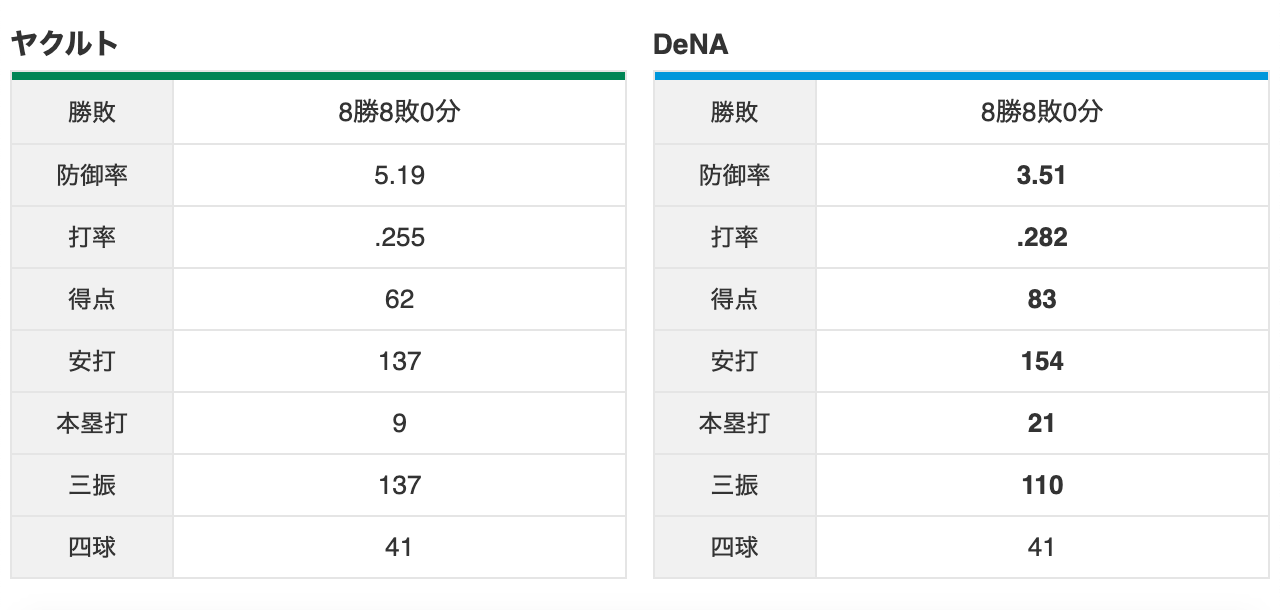This screenshot has width=1280, height=610.
Task: Select ヤクルト runs value 62
Action: 399,299
